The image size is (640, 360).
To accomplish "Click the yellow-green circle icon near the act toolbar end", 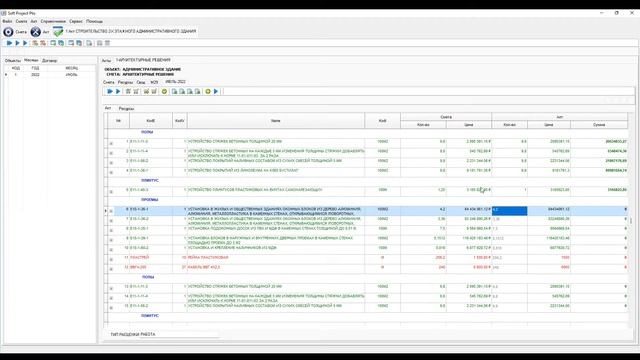I will [208, 91].
